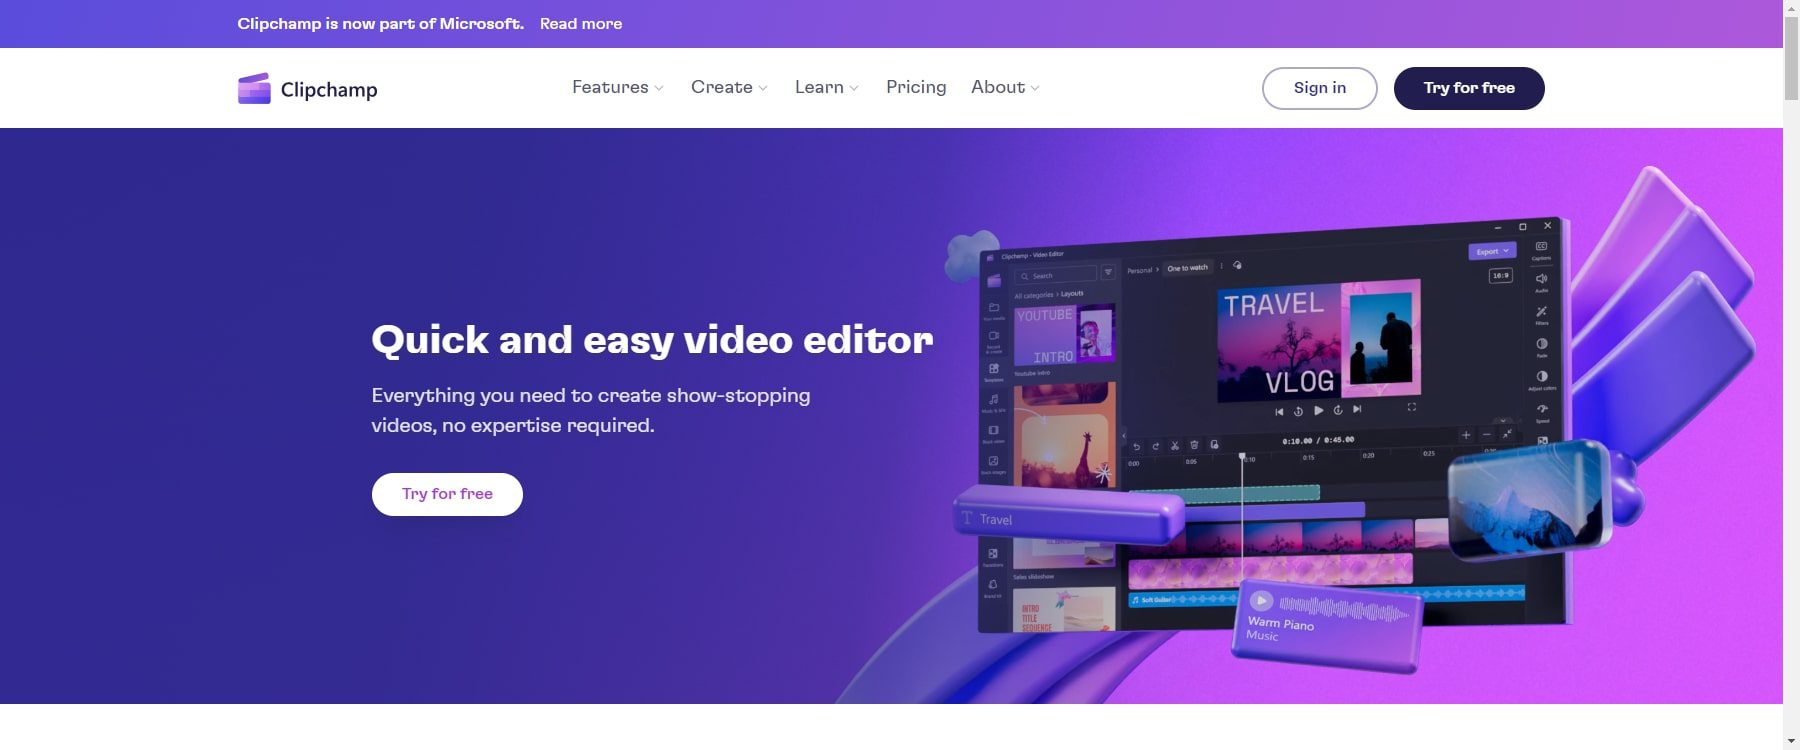Click the Clipchamp logo icon
This screenshot has height=750, width=1800.
(x=254, y=88)
